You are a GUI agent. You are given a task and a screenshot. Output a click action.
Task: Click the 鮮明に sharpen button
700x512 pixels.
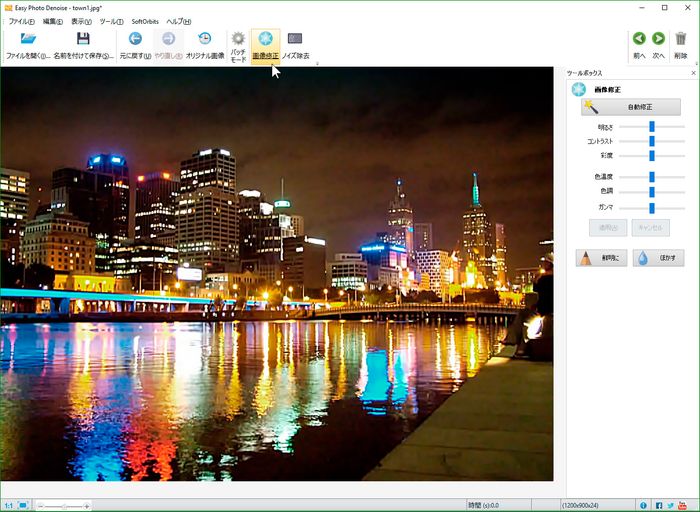tap(601, 258)
